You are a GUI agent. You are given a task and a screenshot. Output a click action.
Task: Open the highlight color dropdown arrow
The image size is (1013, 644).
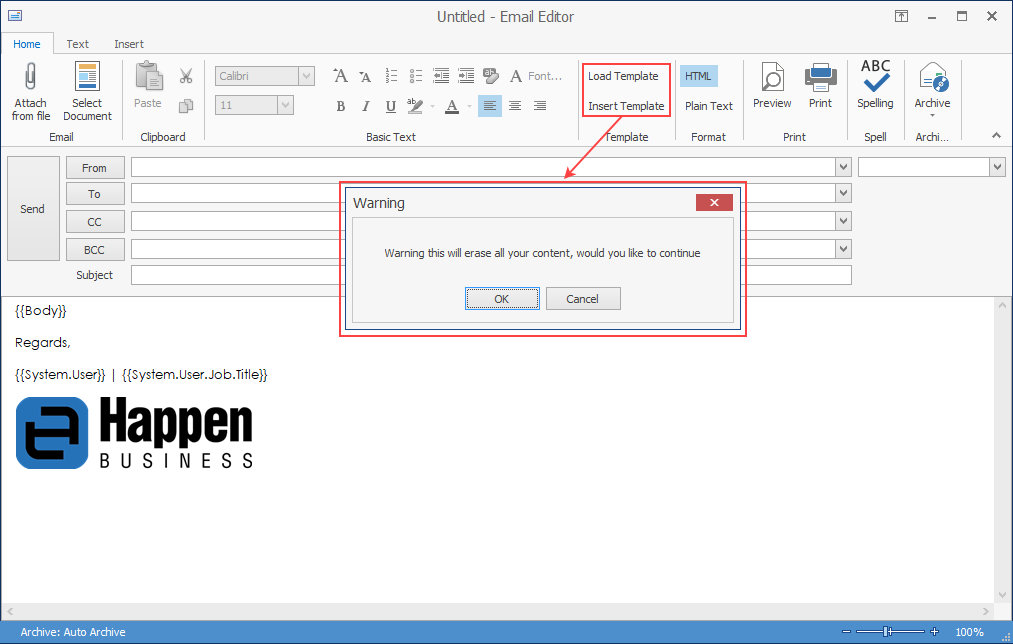432,106
